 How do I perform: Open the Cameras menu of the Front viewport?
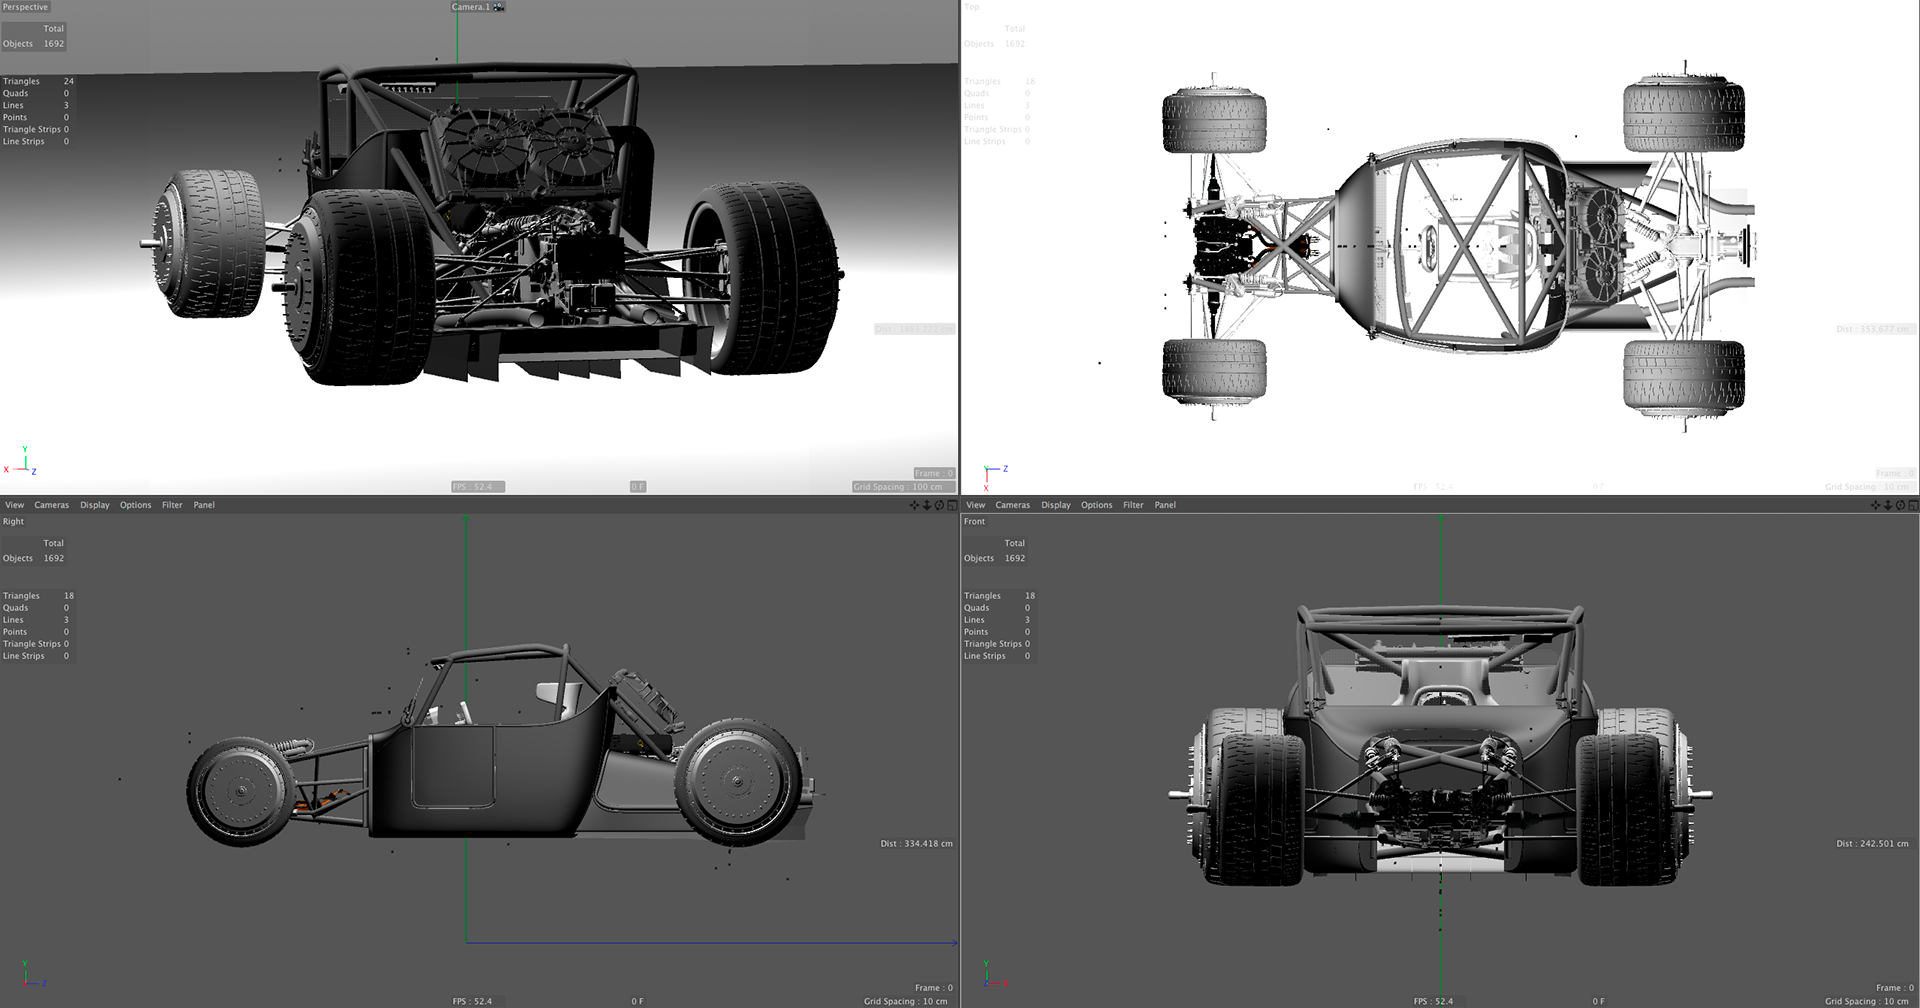click(1013, 505)
